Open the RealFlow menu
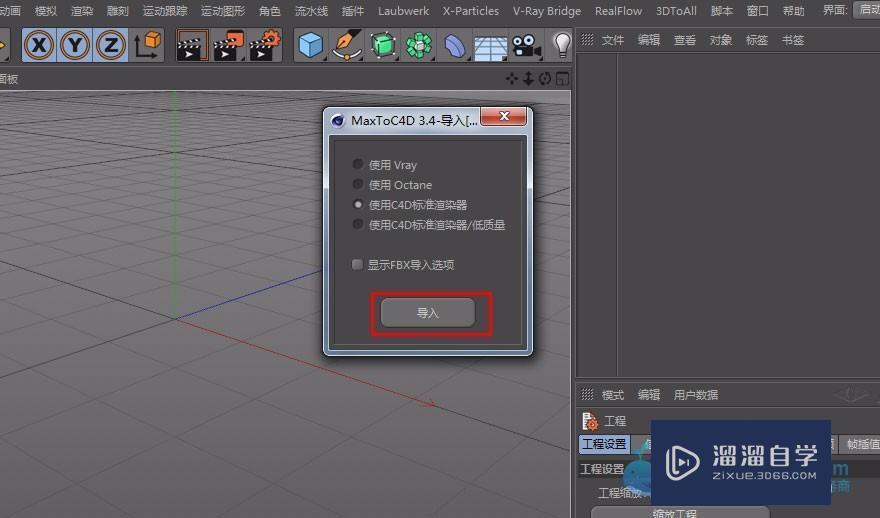 pyautogui.click(x=618, y=11)
